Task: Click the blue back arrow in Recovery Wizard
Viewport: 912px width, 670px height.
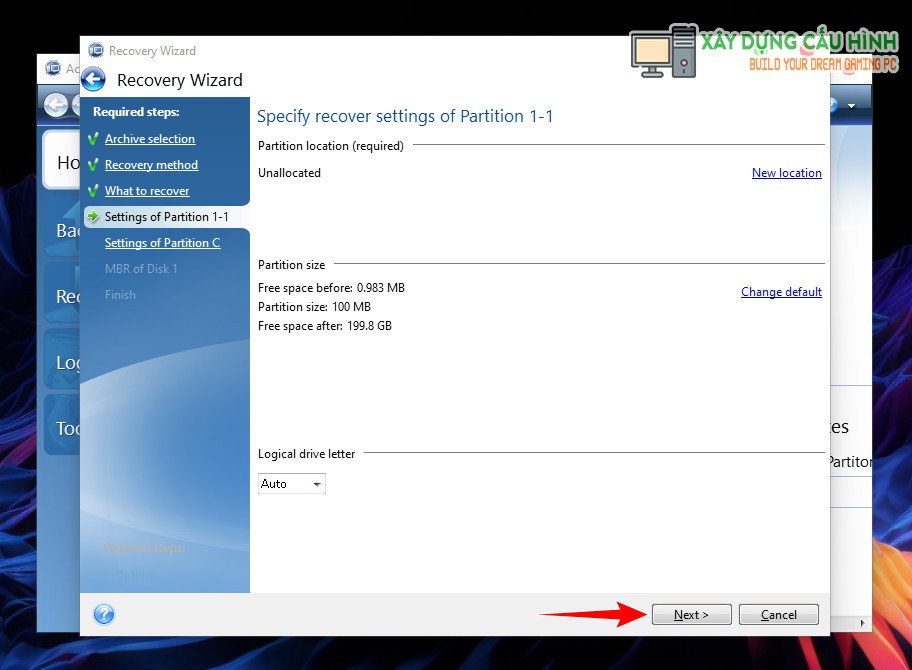Action: (x=94, y=80)
